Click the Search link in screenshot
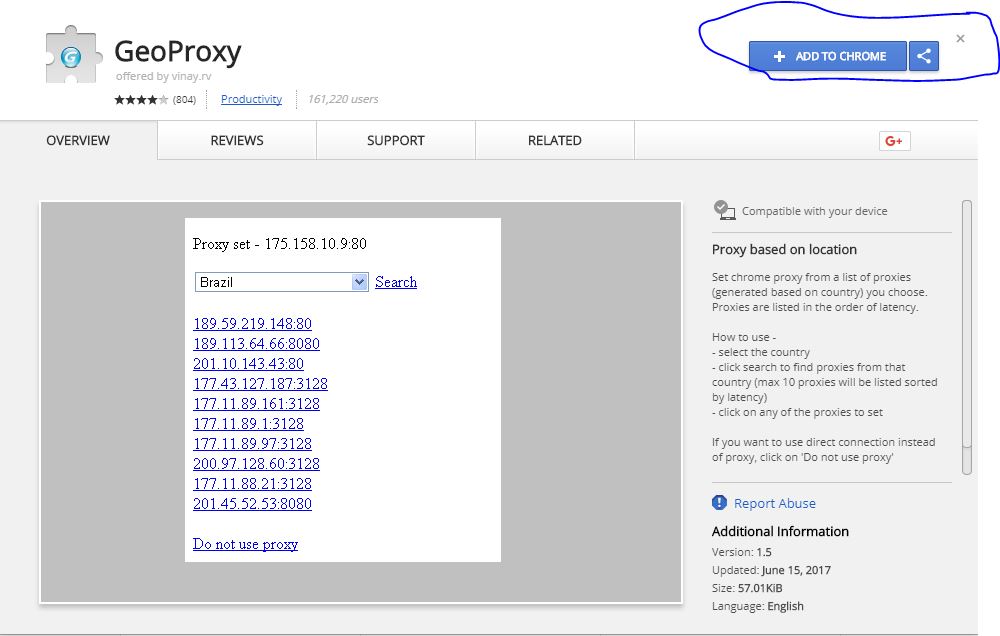Viewport: 1000px width, 636px height. (x=396, y=282)
